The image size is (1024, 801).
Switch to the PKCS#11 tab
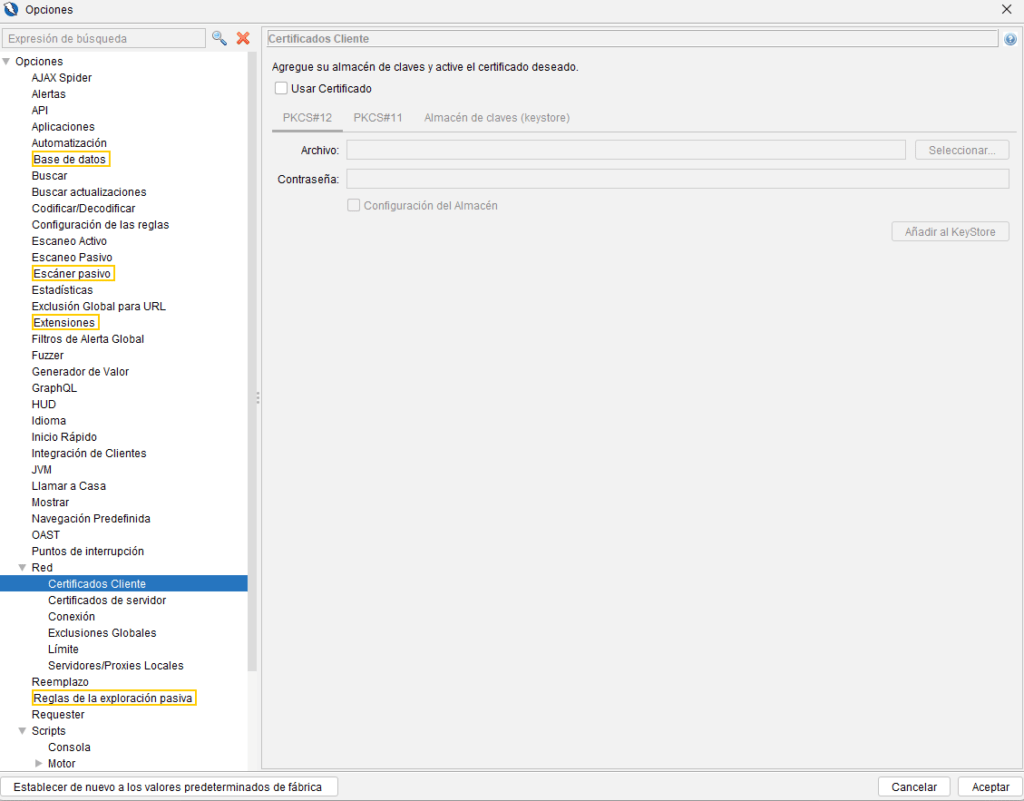[x=377, y=117]
